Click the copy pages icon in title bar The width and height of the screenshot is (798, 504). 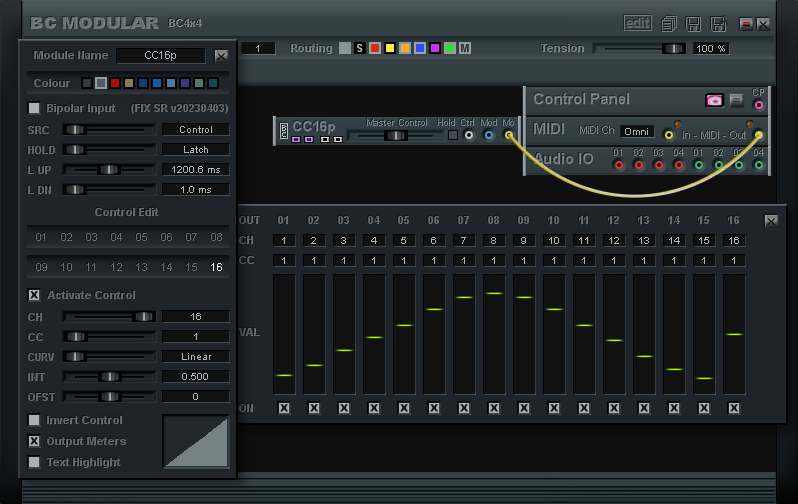click(670, 23)
